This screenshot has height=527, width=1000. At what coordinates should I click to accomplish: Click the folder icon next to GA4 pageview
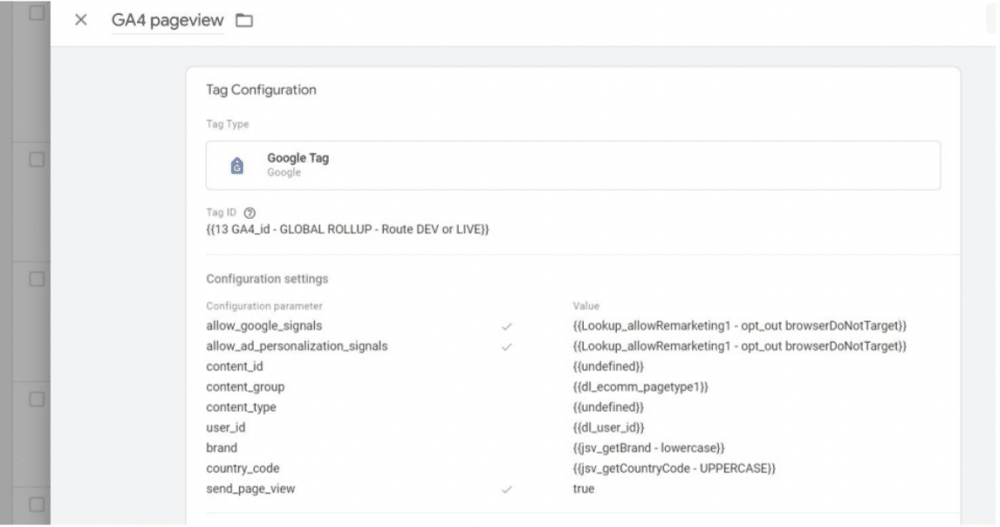click(244, 20)
